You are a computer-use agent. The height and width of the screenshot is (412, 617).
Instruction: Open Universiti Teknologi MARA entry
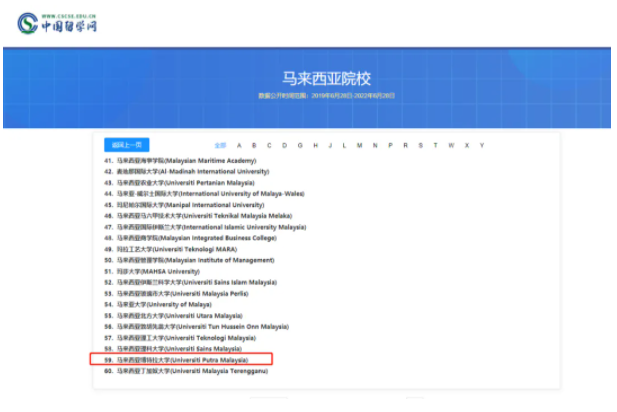point(170,249)
